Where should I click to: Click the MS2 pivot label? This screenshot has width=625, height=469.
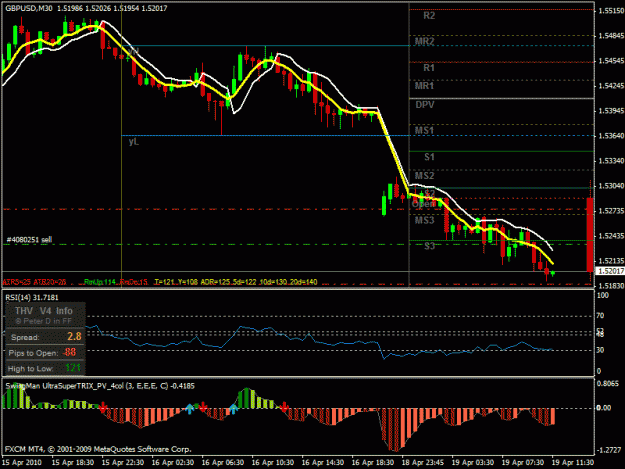424,176
